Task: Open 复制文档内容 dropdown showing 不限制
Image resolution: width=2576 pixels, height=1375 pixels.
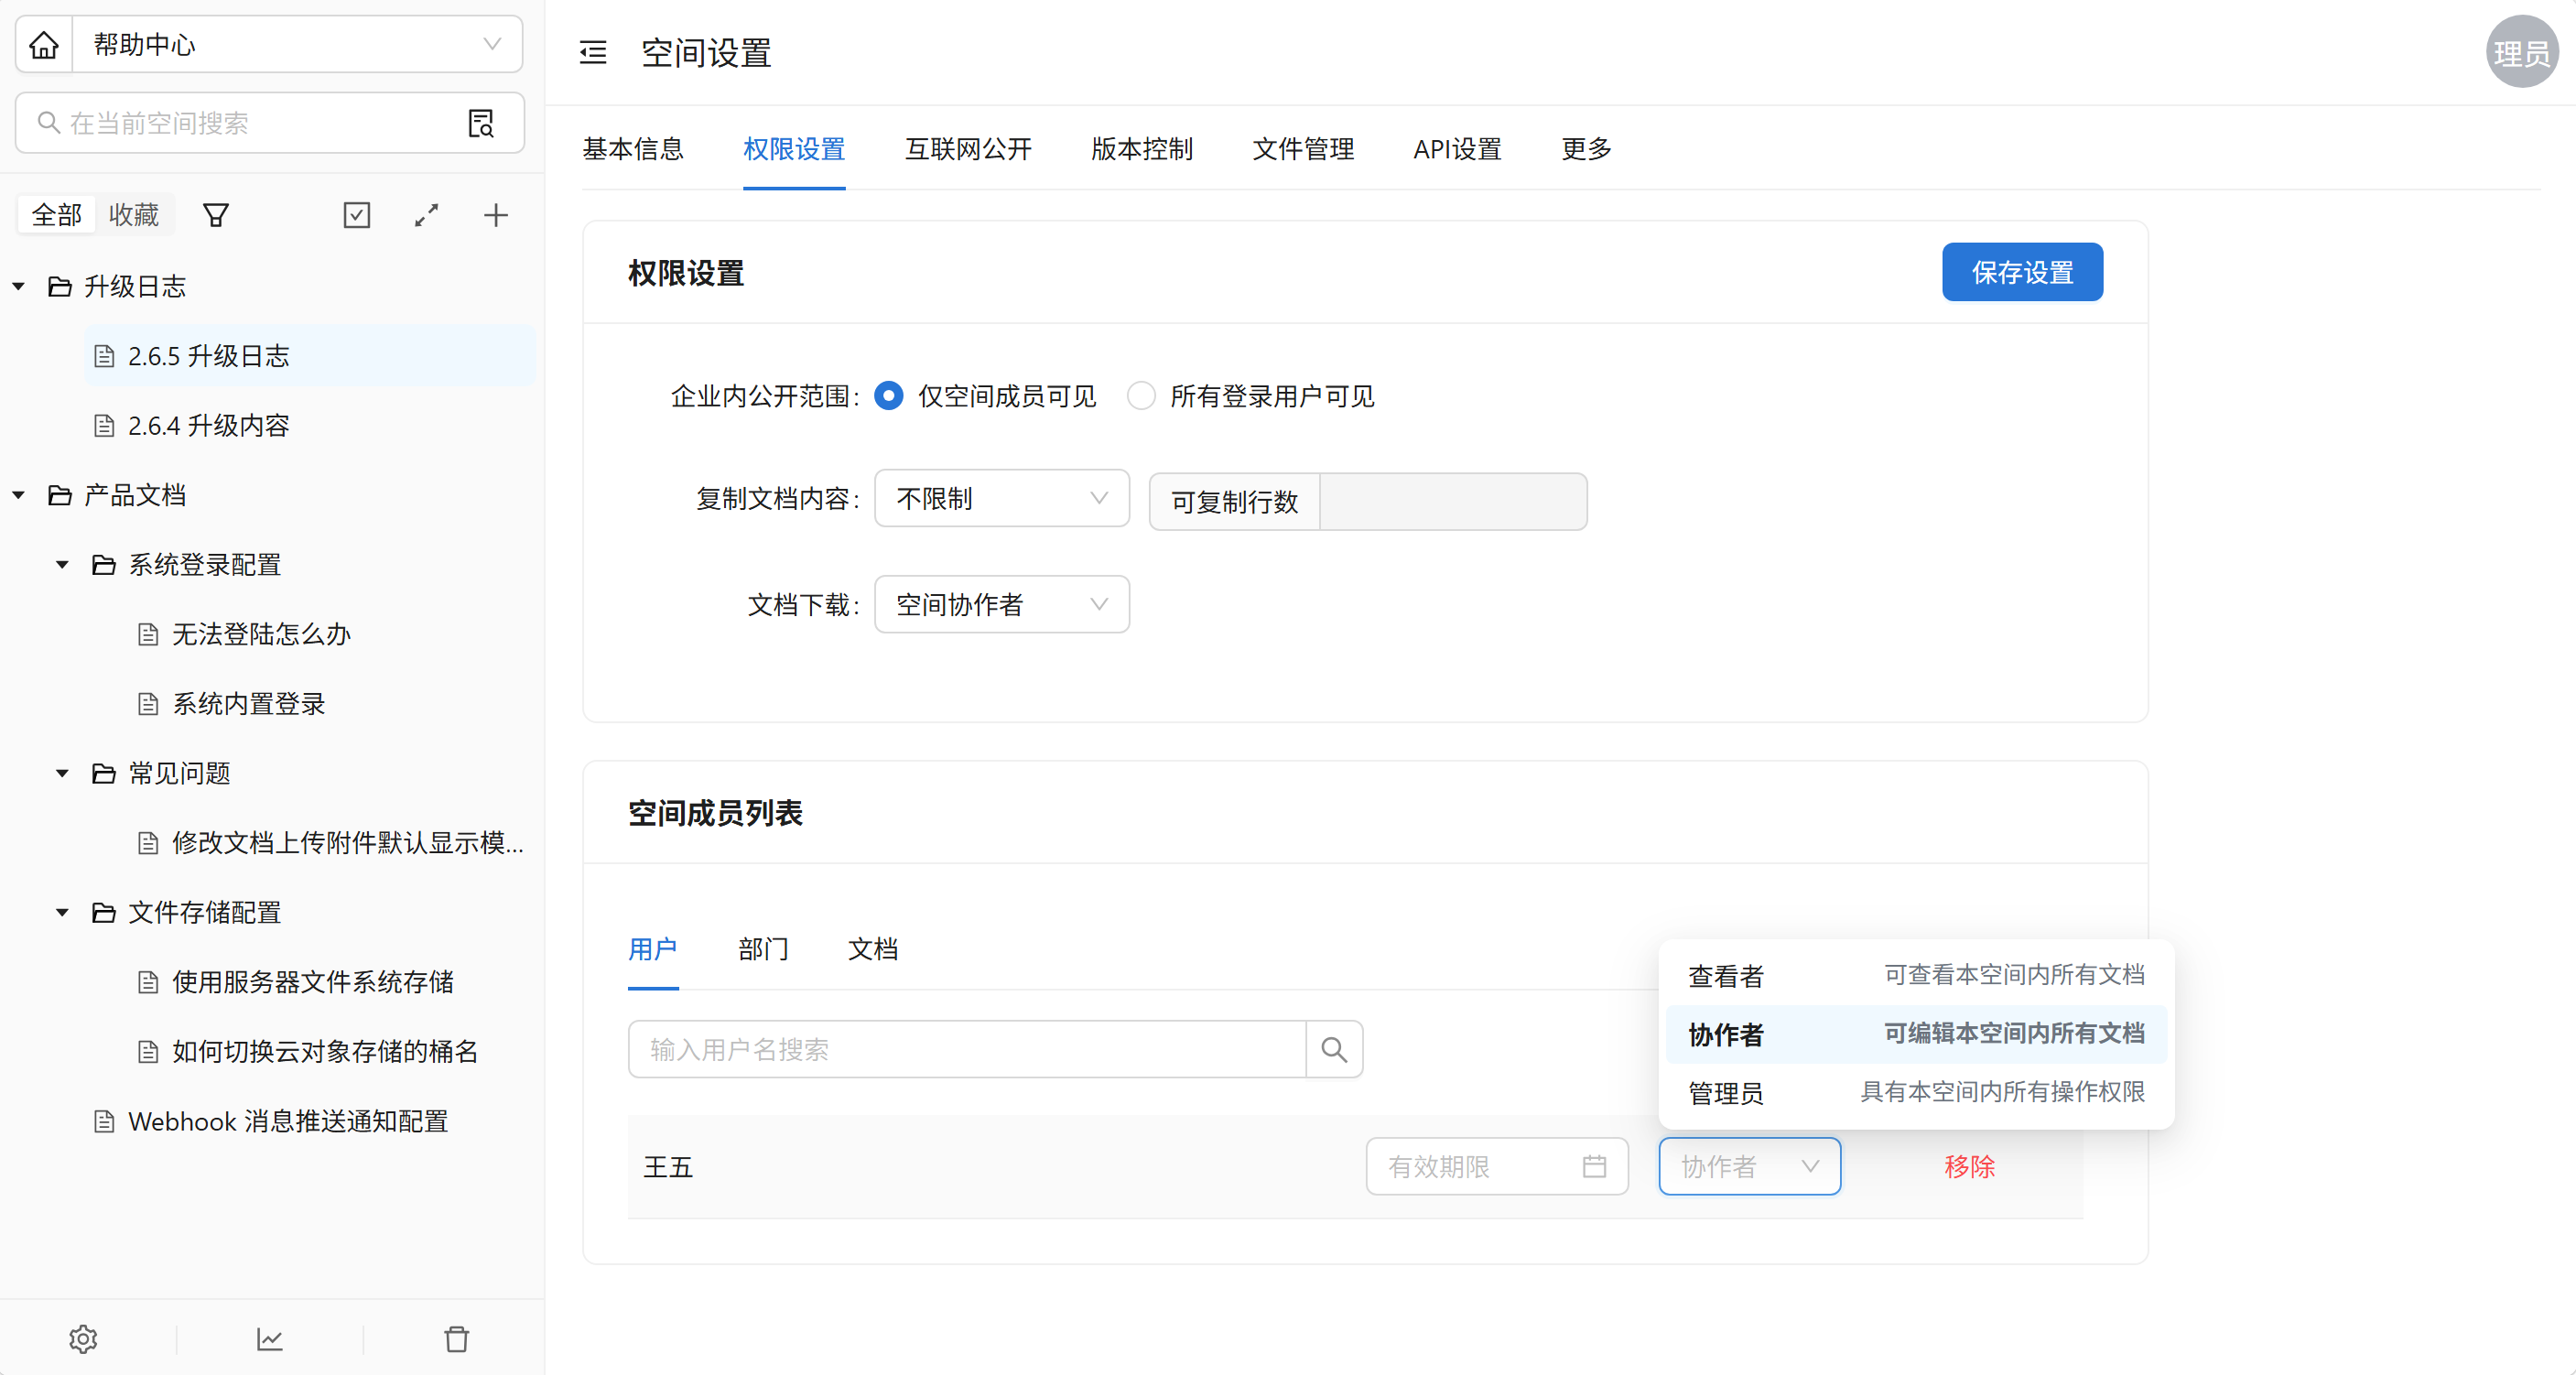Action: click(x=1002, y=498)
